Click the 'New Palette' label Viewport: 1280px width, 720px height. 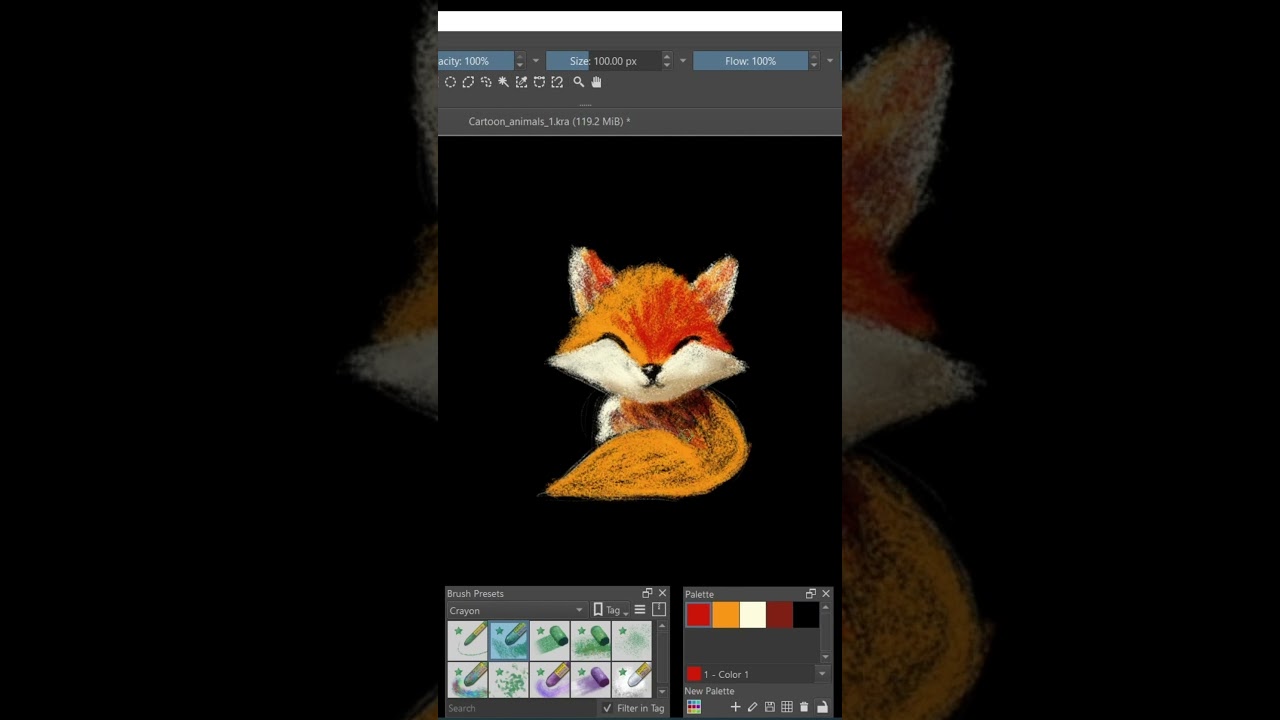point(709,691)
